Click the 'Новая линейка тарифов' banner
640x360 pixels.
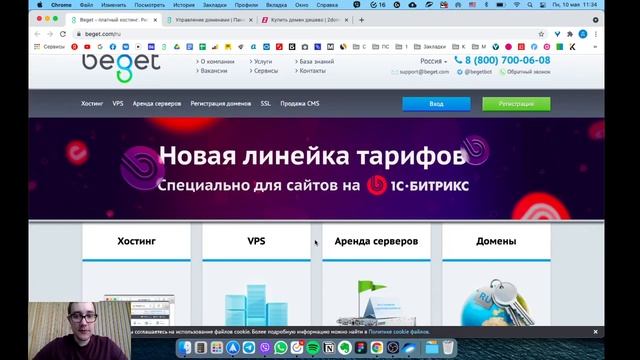point(316,169)
